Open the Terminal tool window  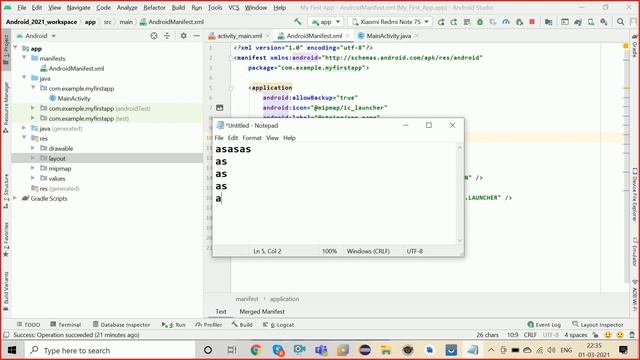click(66, 324)
